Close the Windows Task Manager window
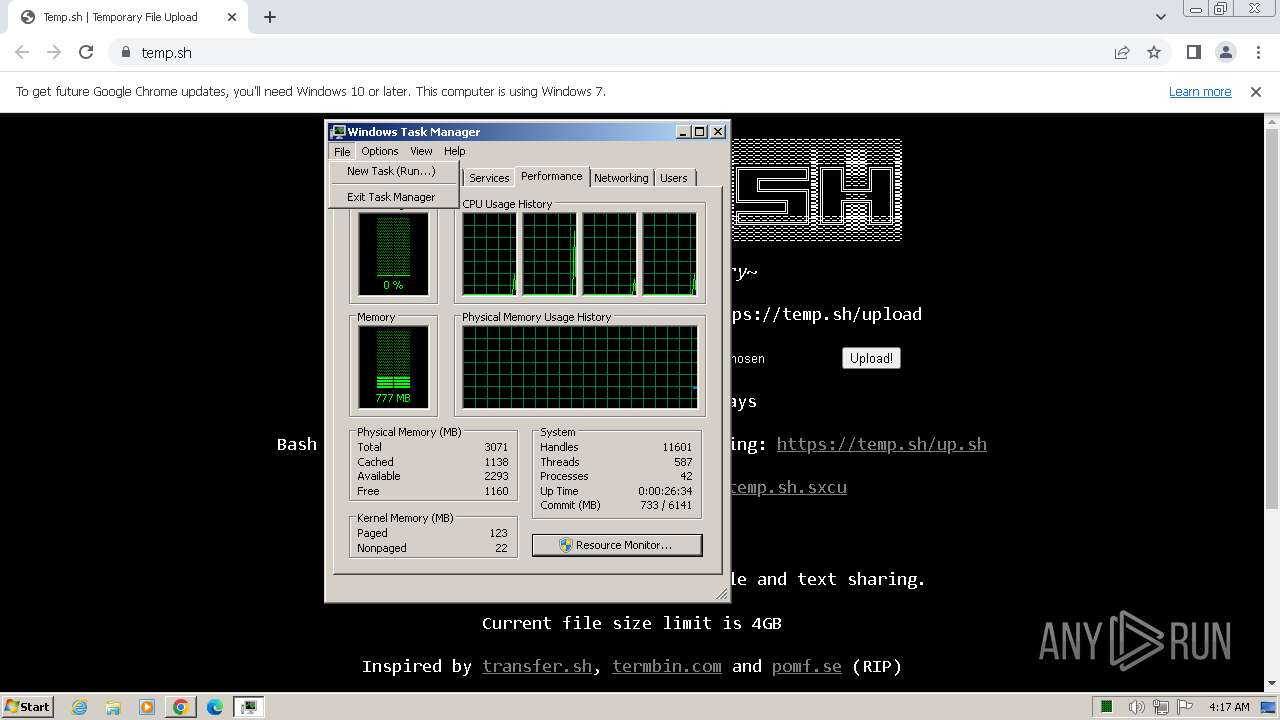The width and height of the screenshot is (1280, 720). [718, 132]
